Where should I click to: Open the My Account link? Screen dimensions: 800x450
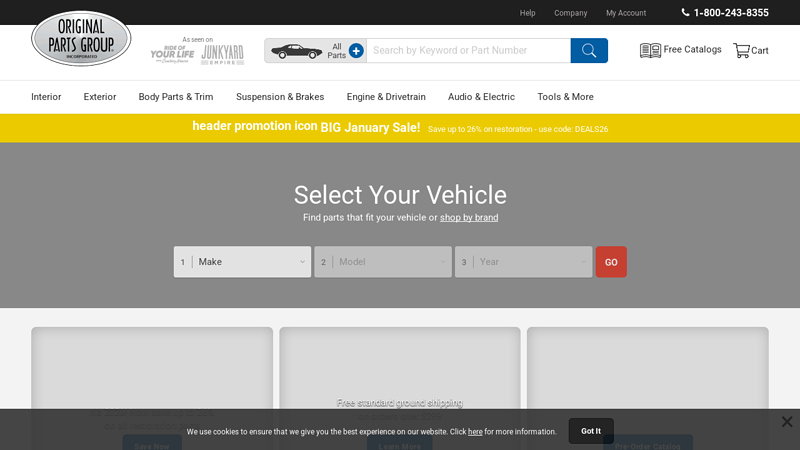tap(626, 13)
